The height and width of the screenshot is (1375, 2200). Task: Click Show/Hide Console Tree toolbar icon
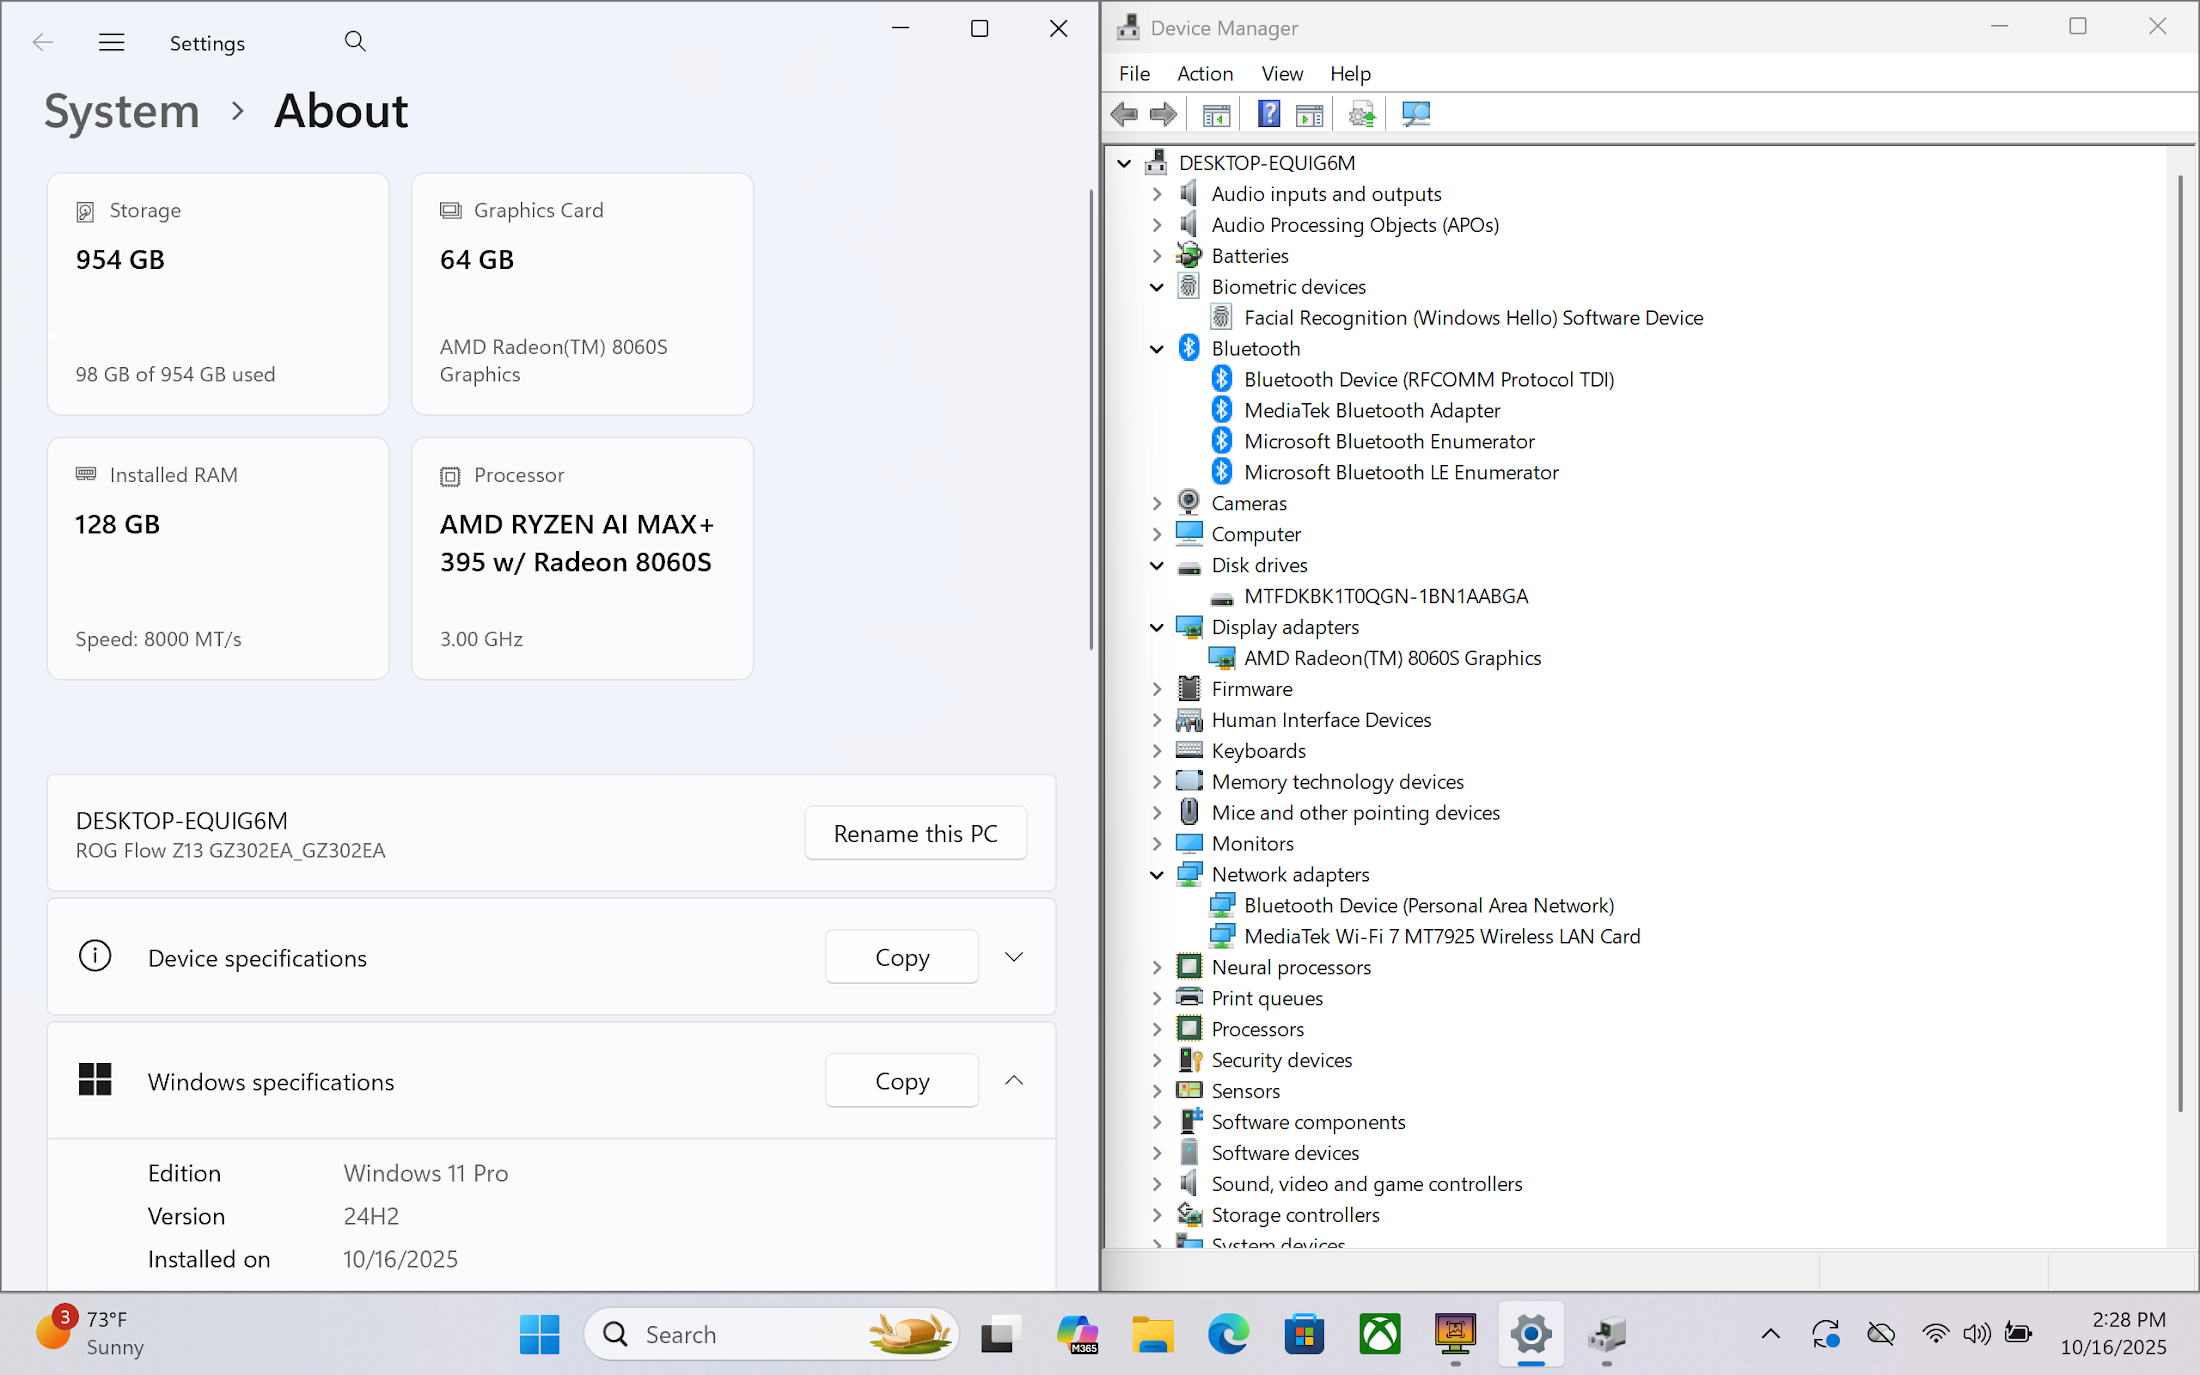pyautogui.click(x=1215, y=114)
